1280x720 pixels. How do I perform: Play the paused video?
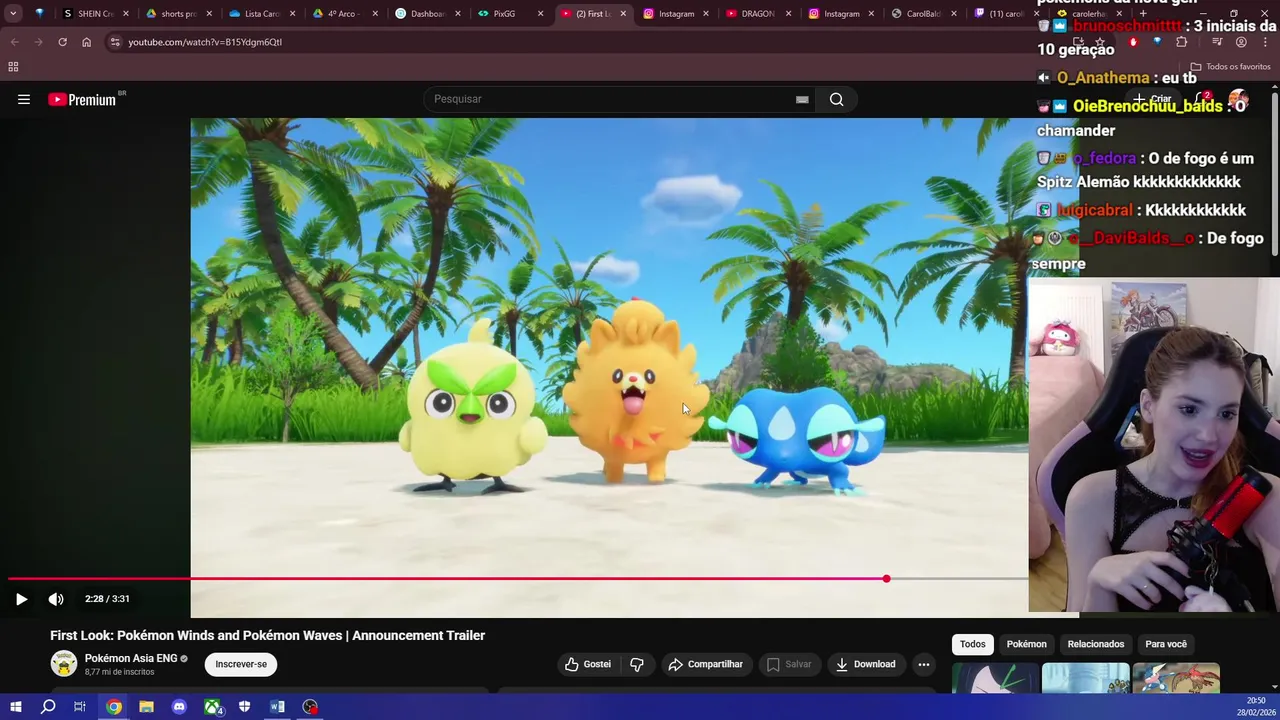click(21, 599)
